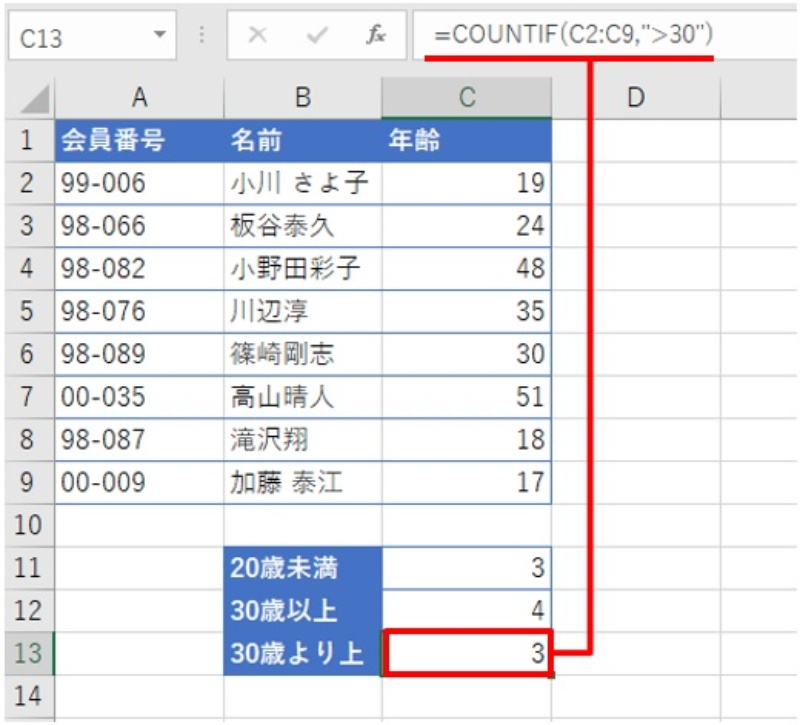Click the name cell 板谷泰久
800x725 pixels.
pyautogui.click(x=303, y=226)
